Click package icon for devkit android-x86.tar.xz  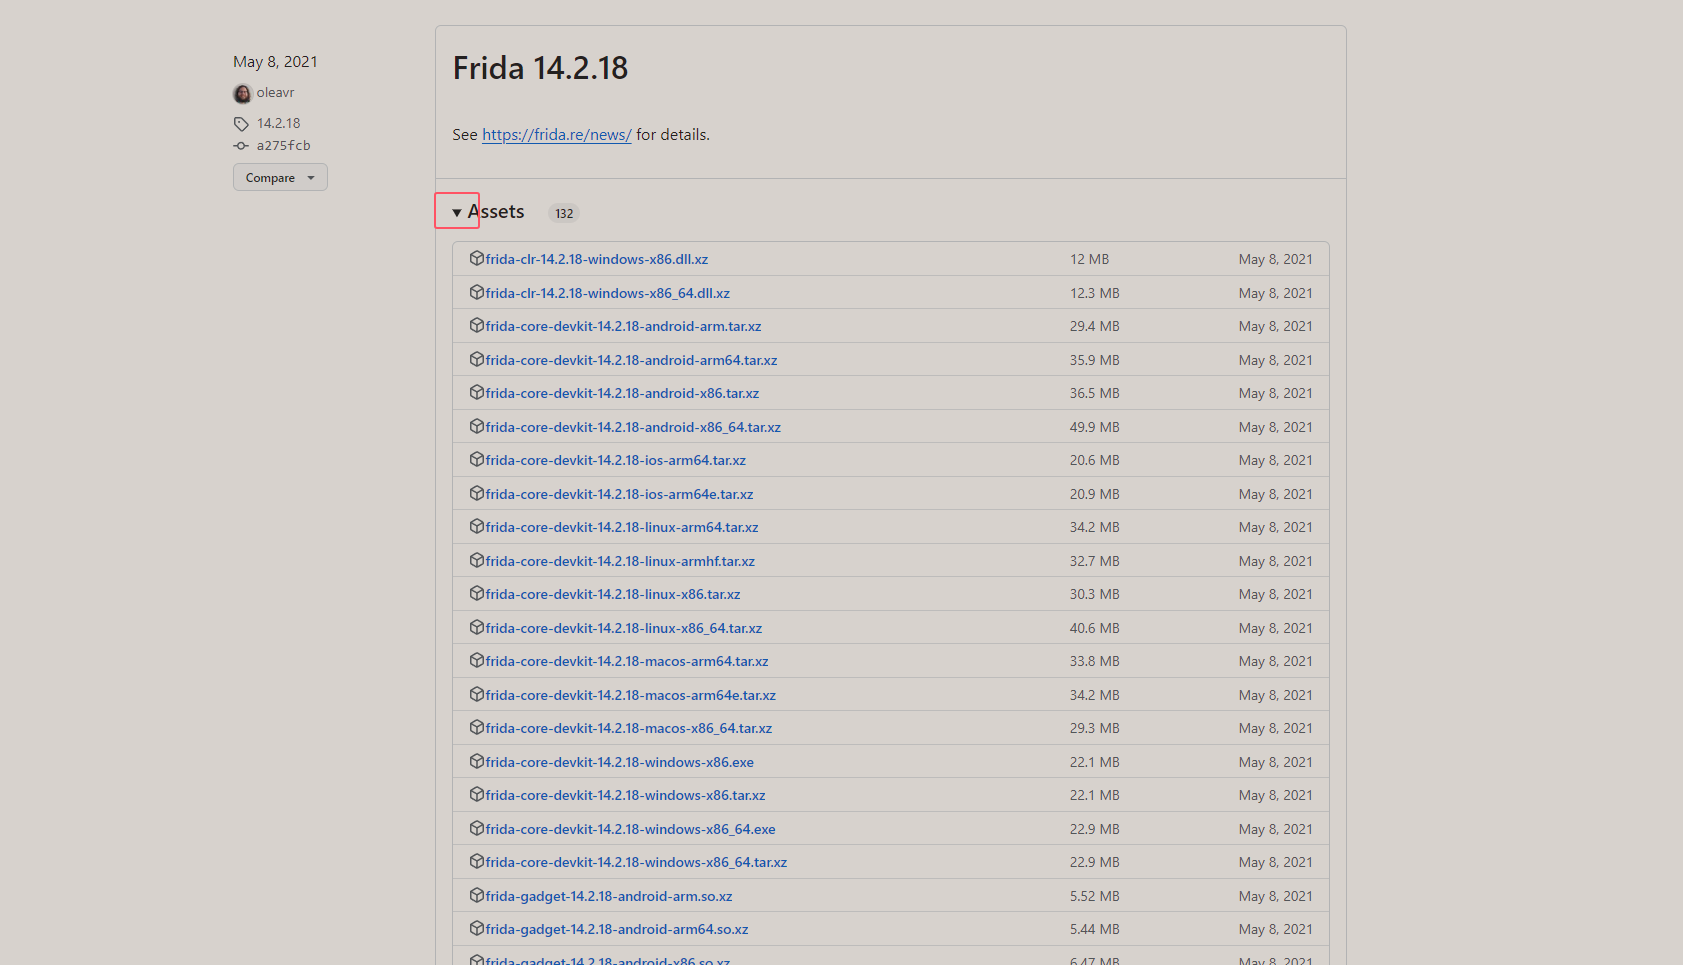(x=477, y=392)
